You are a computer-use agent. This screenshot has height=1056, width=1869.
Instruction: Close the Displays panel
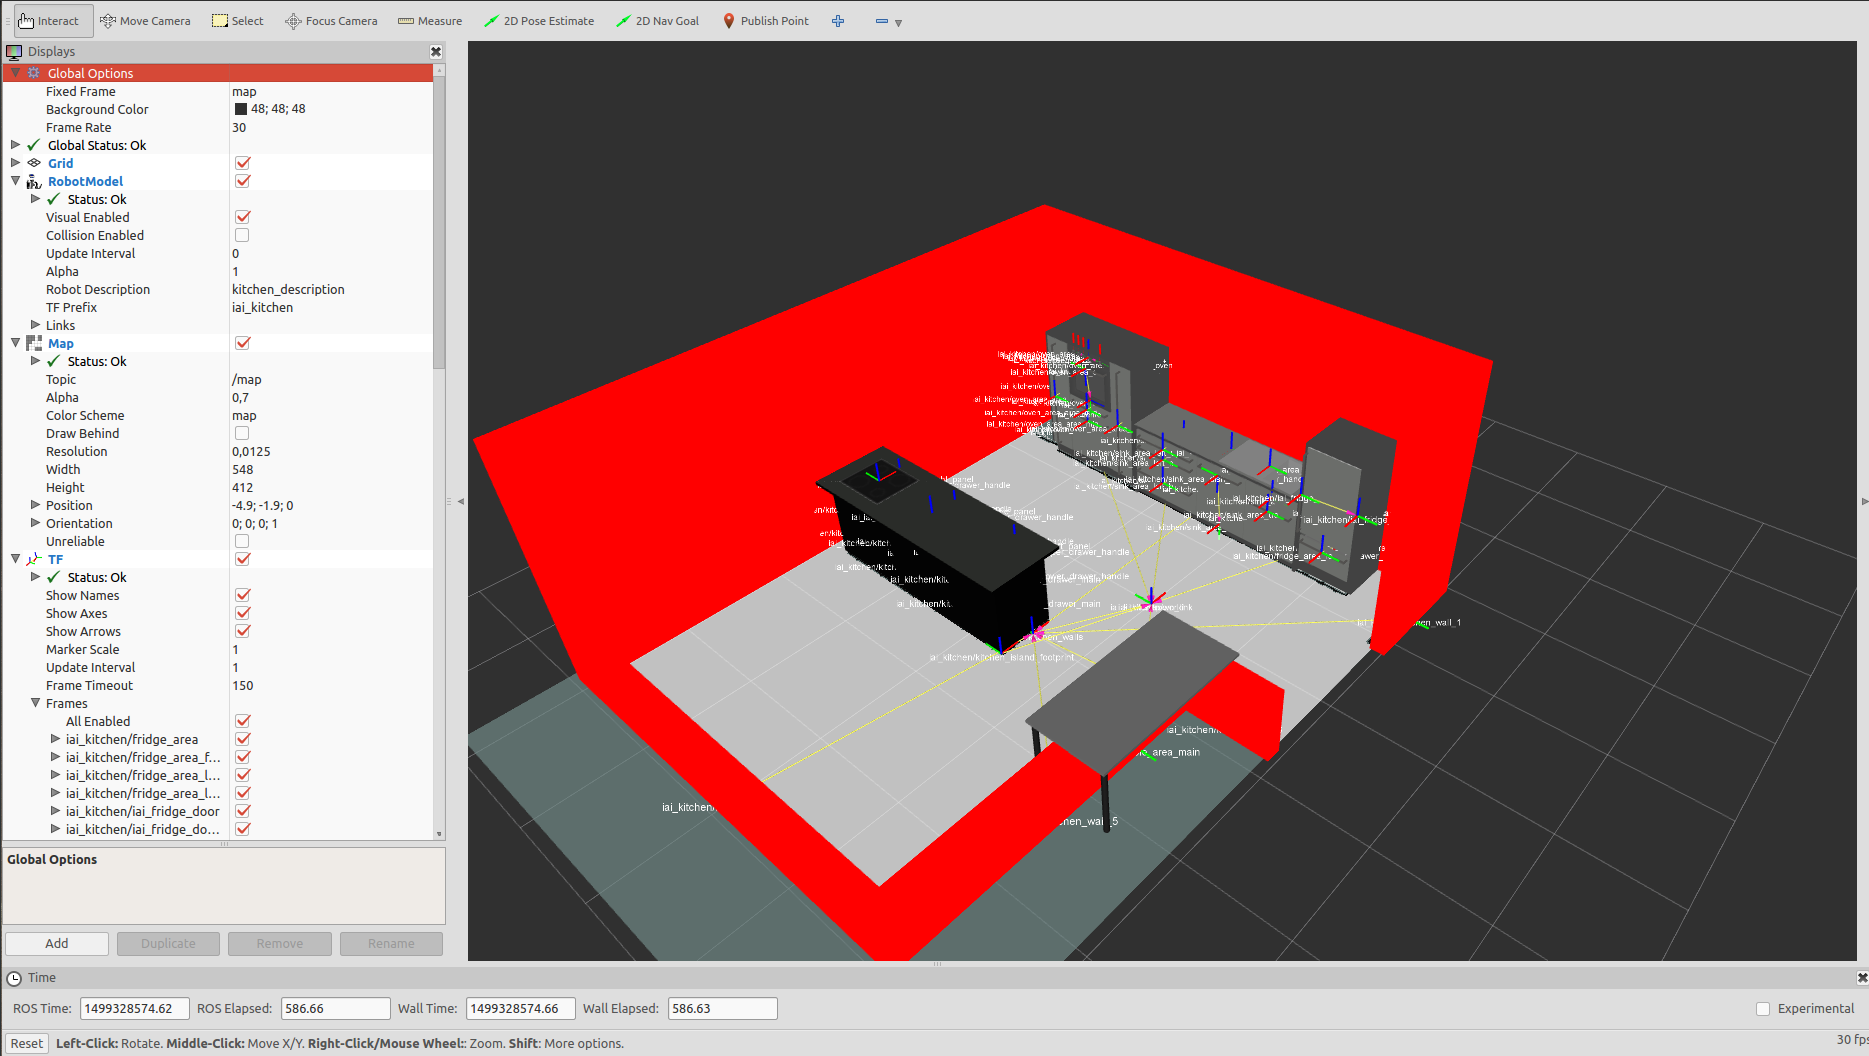pyautogui.click(x=436, y=52)
